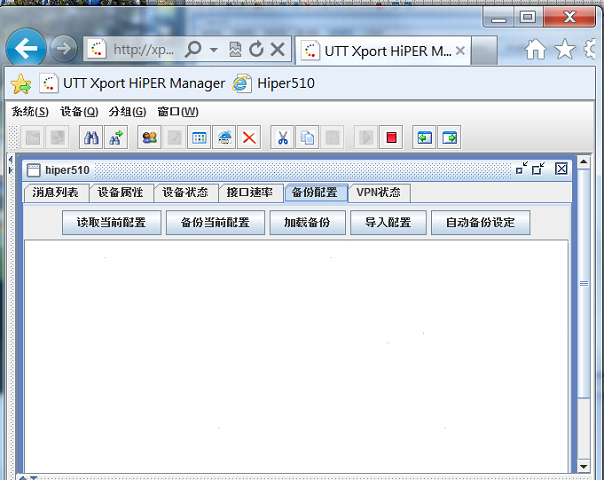The height and width of the screenshot is (480, 604).
Task: Click the copy pages icon
Action: click(x=307, y=137)
